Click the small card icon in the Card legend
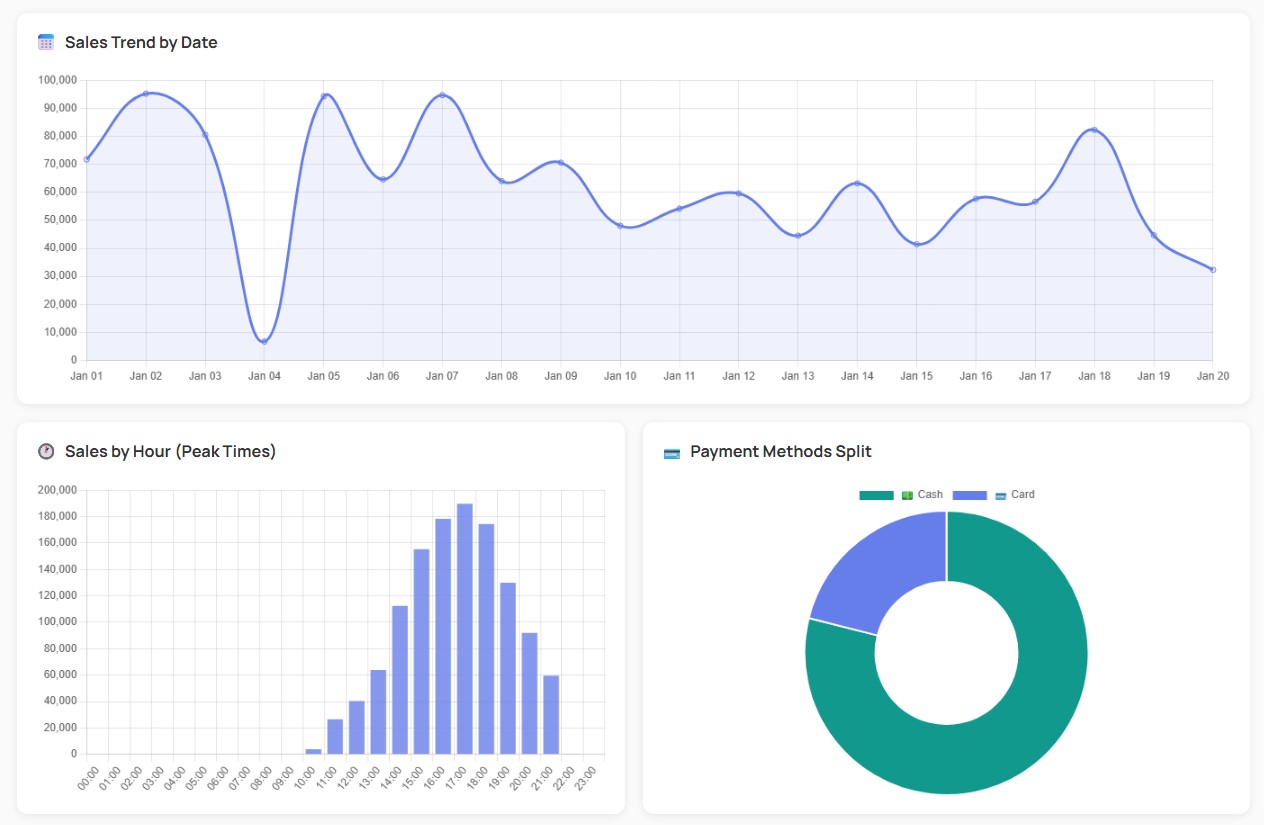Image resolution: width=1264 pixels, height=825 pixels. (x=1000, y=494)
